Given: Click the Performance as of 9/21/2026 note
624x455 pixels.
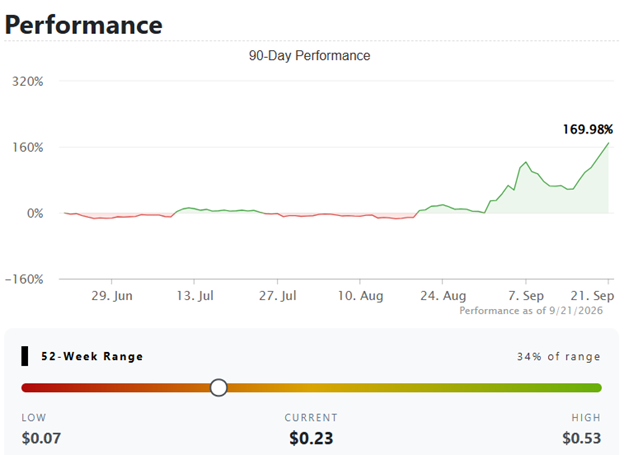Looking at the screenshot, I should [x=531, y=310].
